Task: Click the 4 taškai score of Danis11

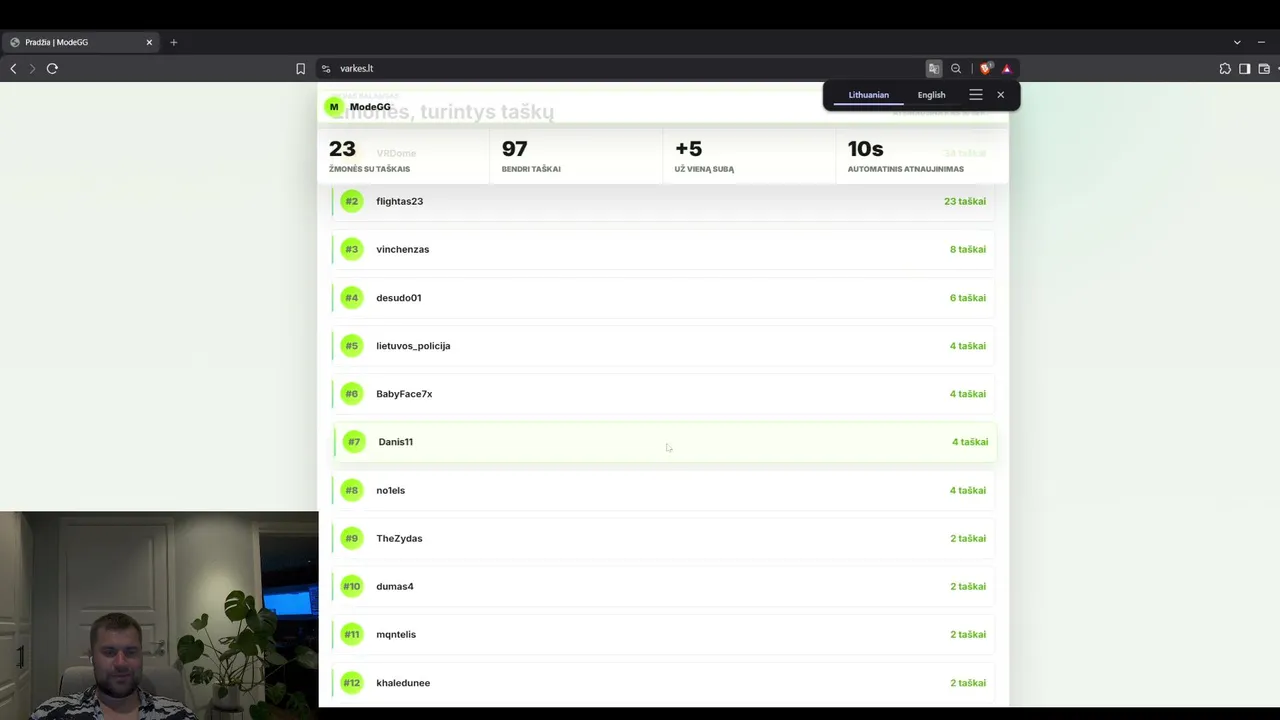Action: [969, 442]
